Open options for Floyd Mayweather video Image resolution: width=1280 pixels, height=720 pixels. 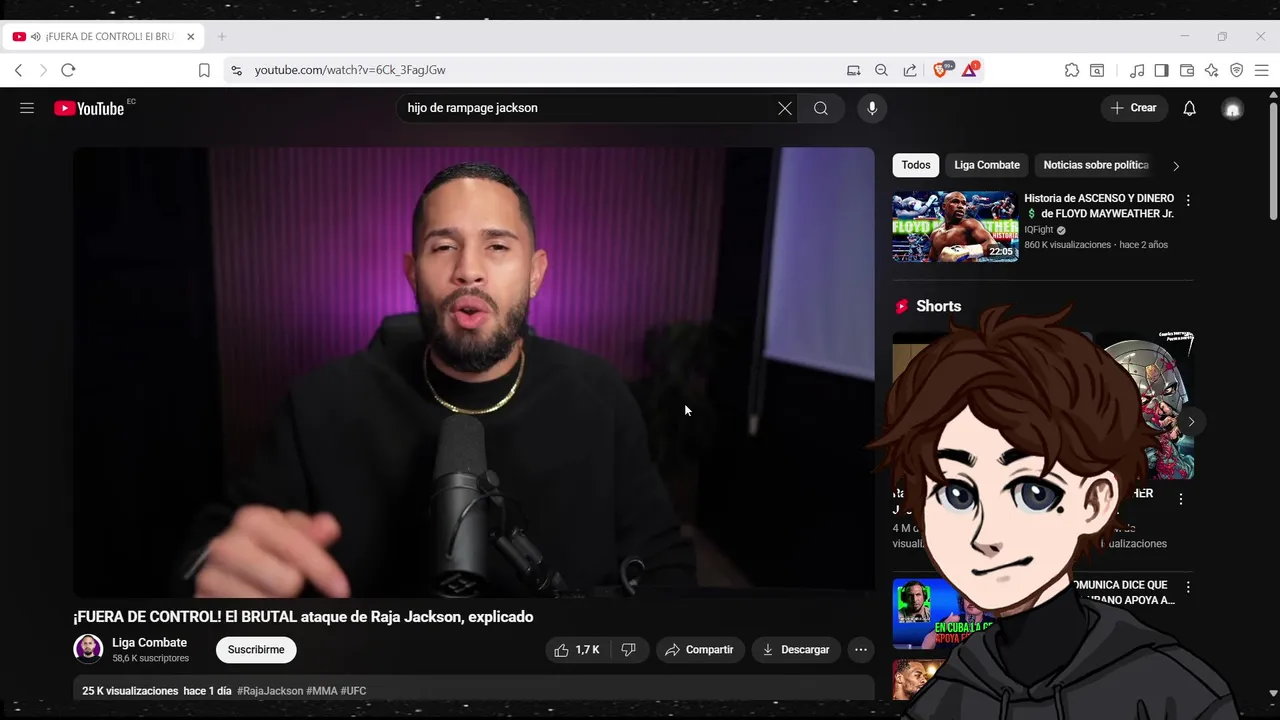pyautogui.click(x=1188, y=201)
